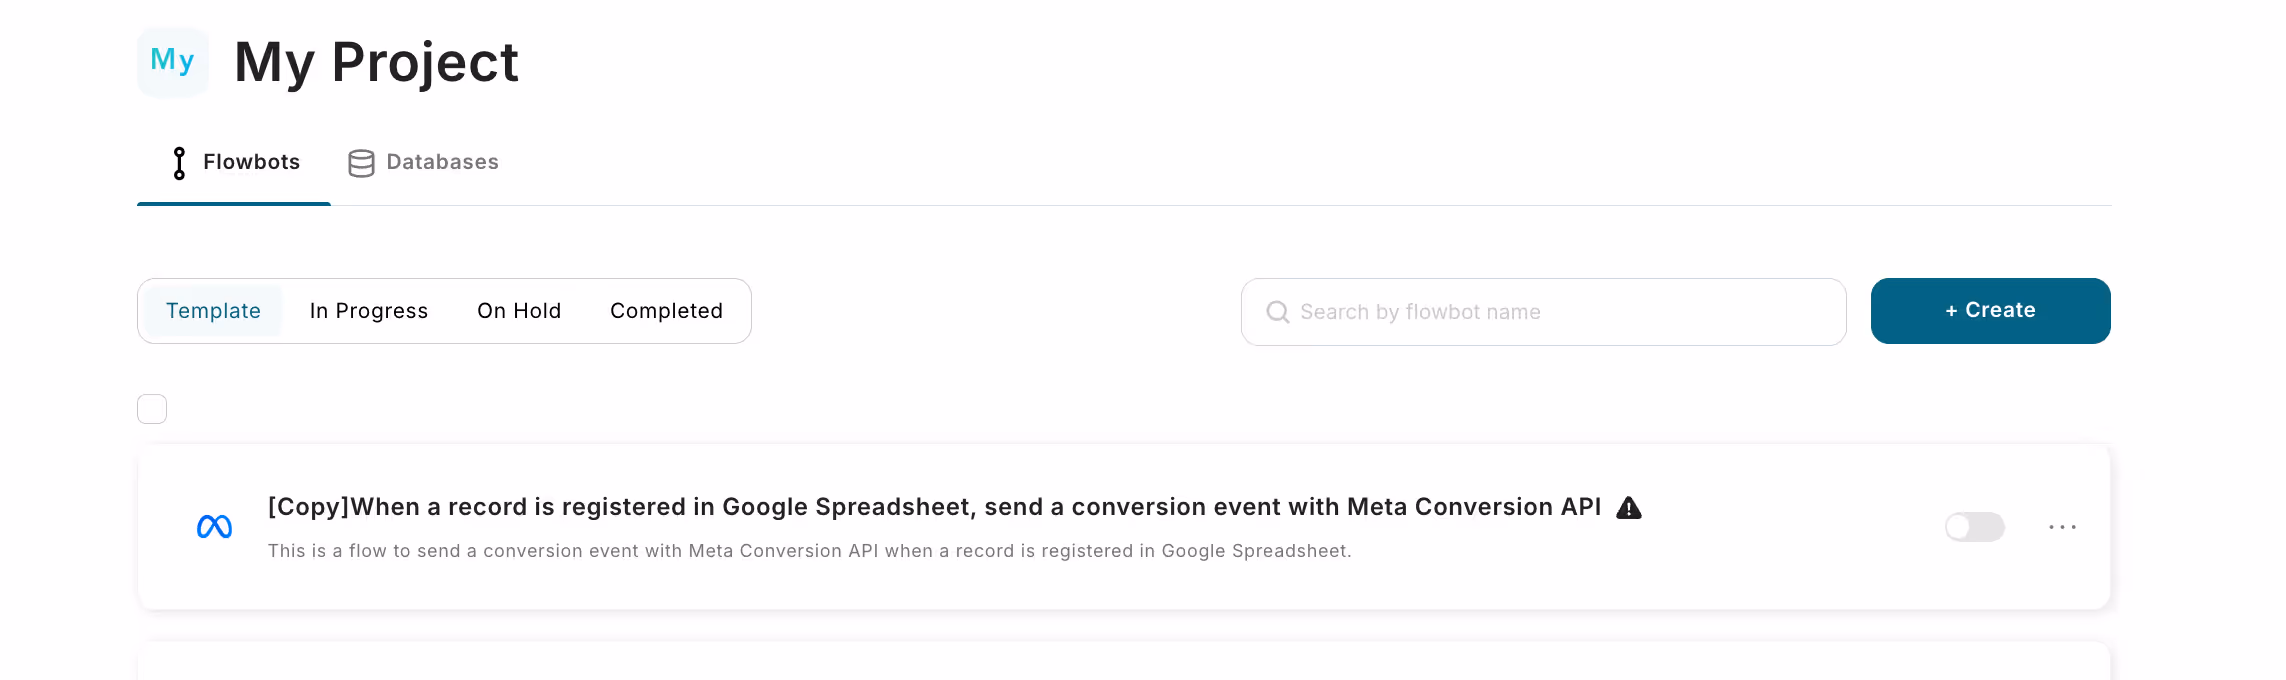Click the "My" project avatar icon
This screenshot has height=680, width=2286.
click(173, 62)
